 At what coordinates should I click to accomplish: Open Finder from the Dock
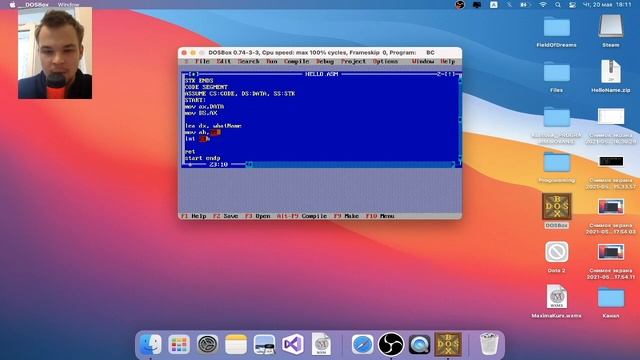(151, 344)
